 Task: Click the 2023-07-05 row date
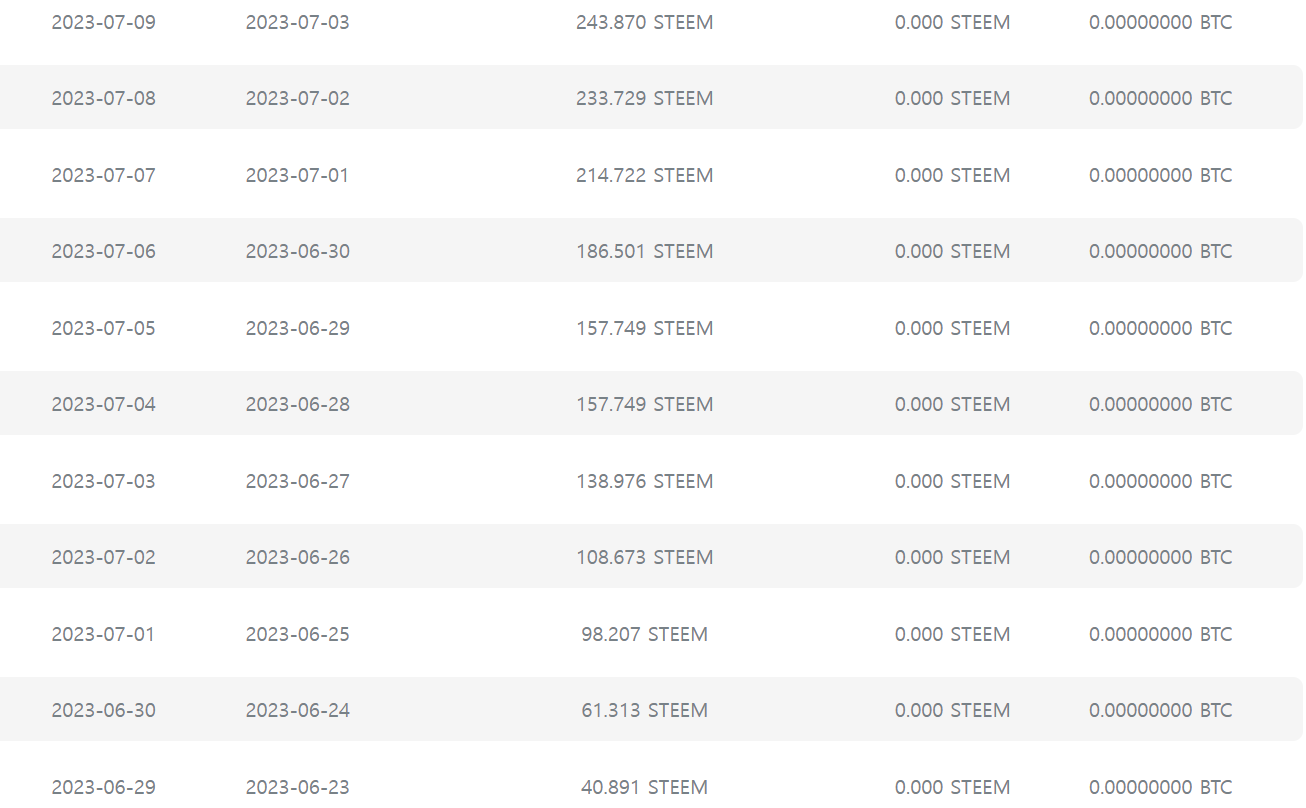click(104, 328)
